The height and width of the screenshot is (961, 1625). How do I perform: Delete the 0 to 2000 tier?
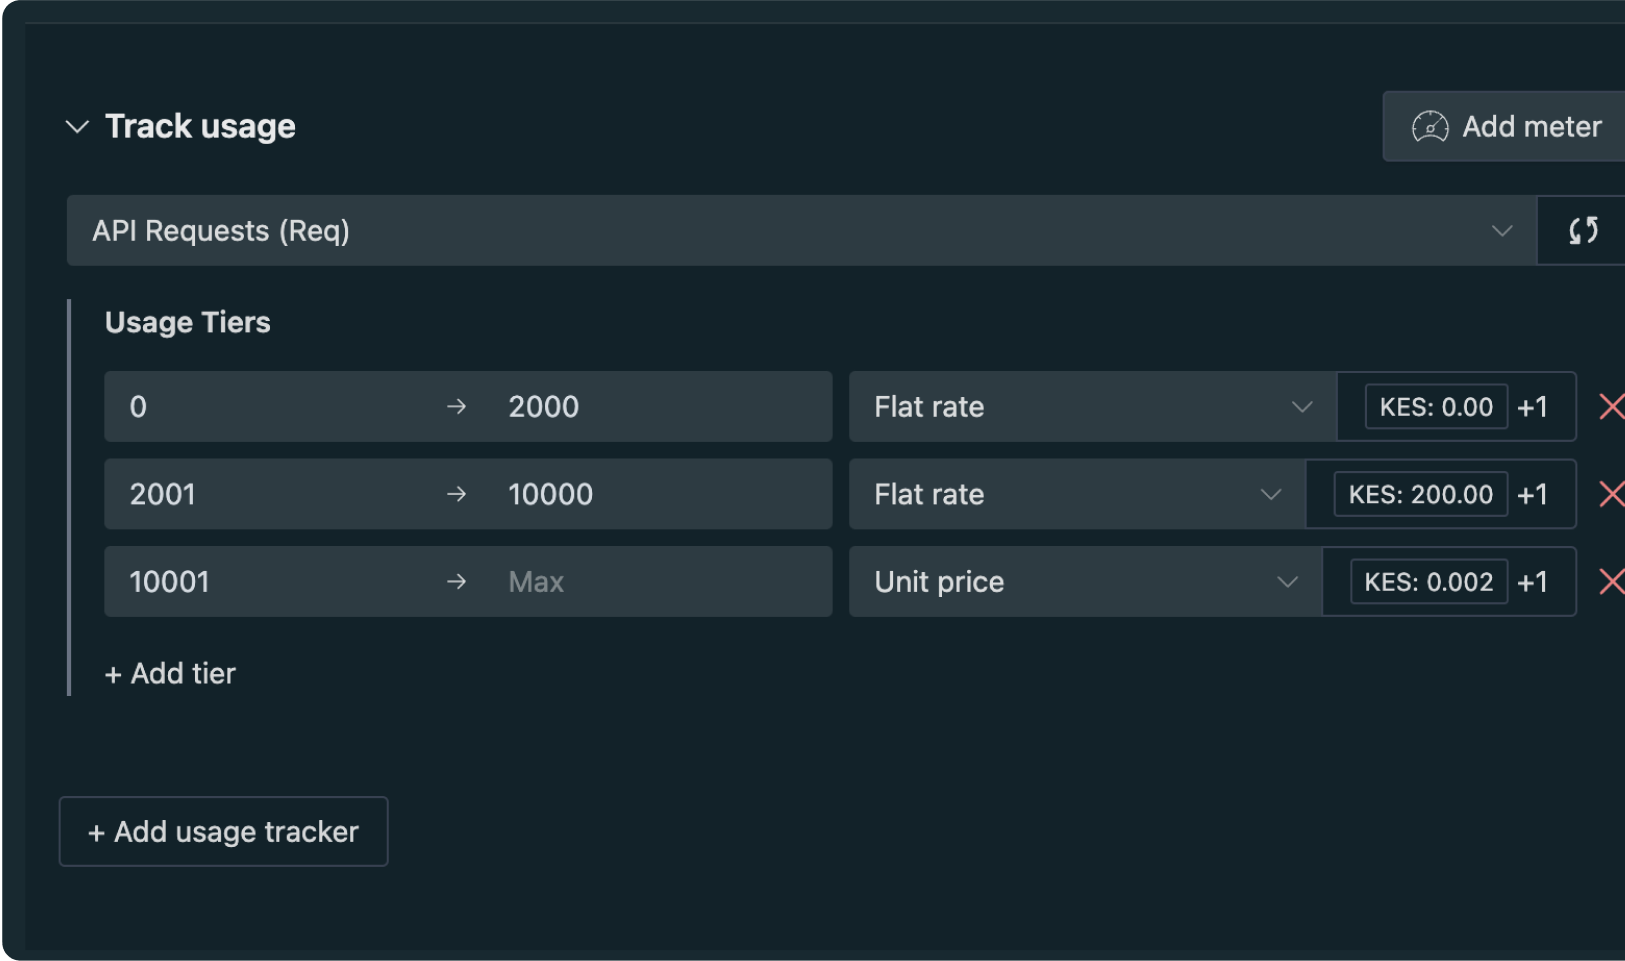click(1611, 407)
